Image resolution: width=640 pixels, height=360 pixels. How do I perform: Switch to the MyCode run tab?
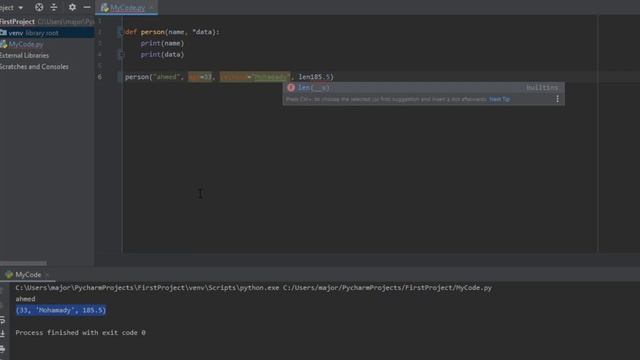[28, 275]
